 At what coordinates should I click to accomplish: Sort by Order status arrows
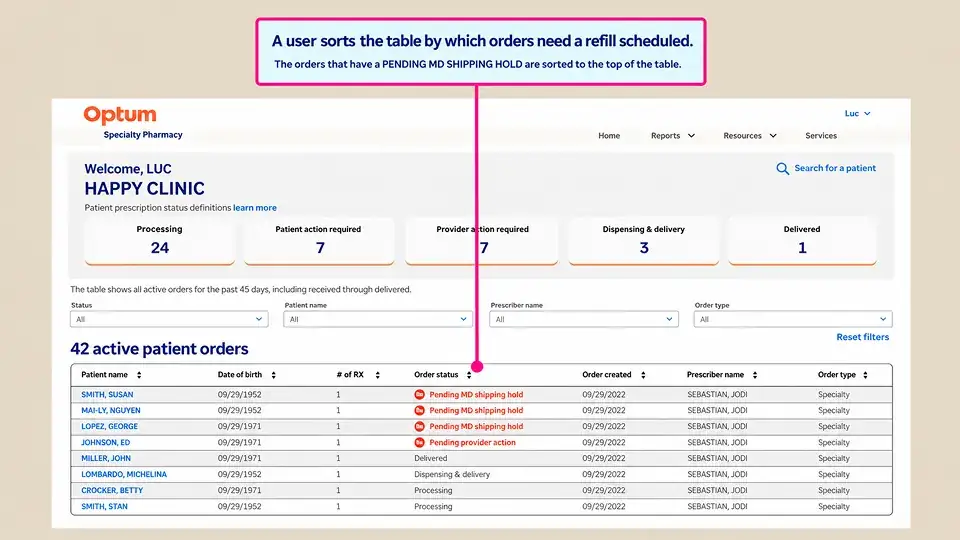click(469, 375)
